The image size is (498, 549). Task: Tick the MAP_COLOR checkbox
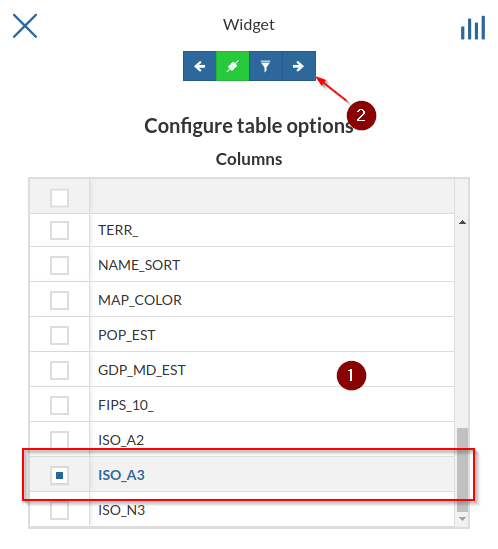click(x=59, y=300)
